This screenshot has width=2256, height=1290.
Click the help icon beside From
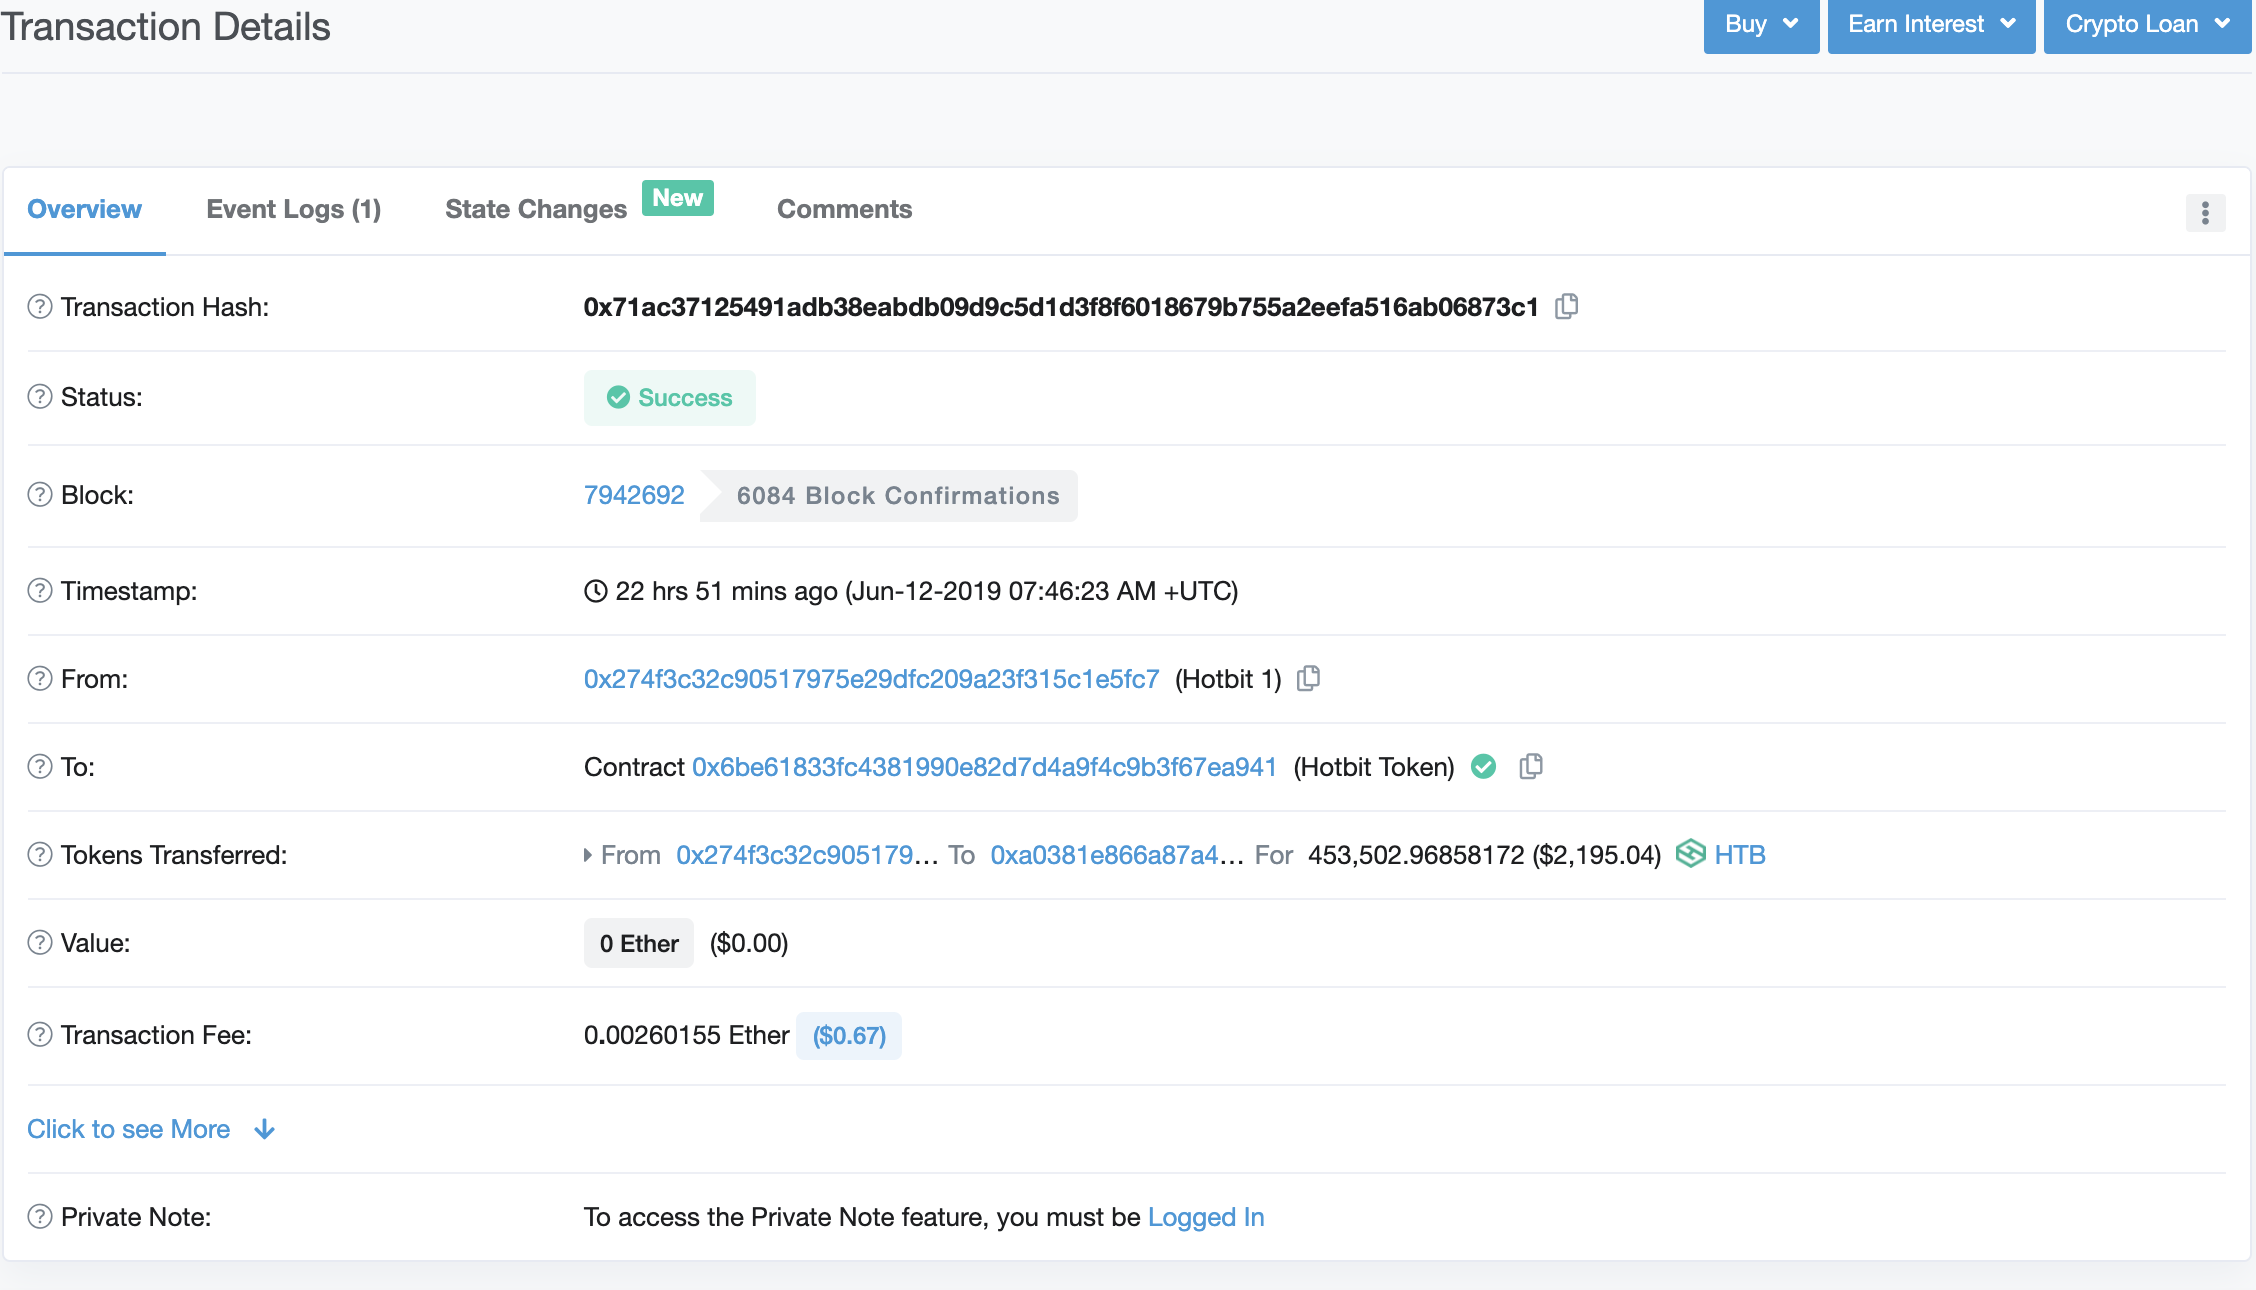[40, 679]
